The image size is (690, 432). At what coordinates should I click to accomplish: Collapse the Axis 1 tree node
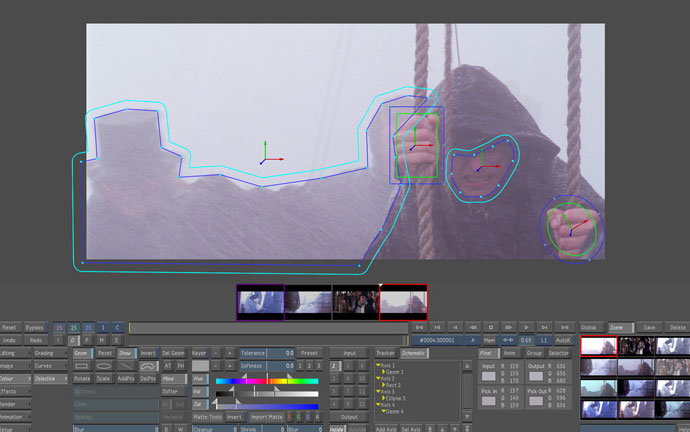pyautogui.click(x=378, y=366)
